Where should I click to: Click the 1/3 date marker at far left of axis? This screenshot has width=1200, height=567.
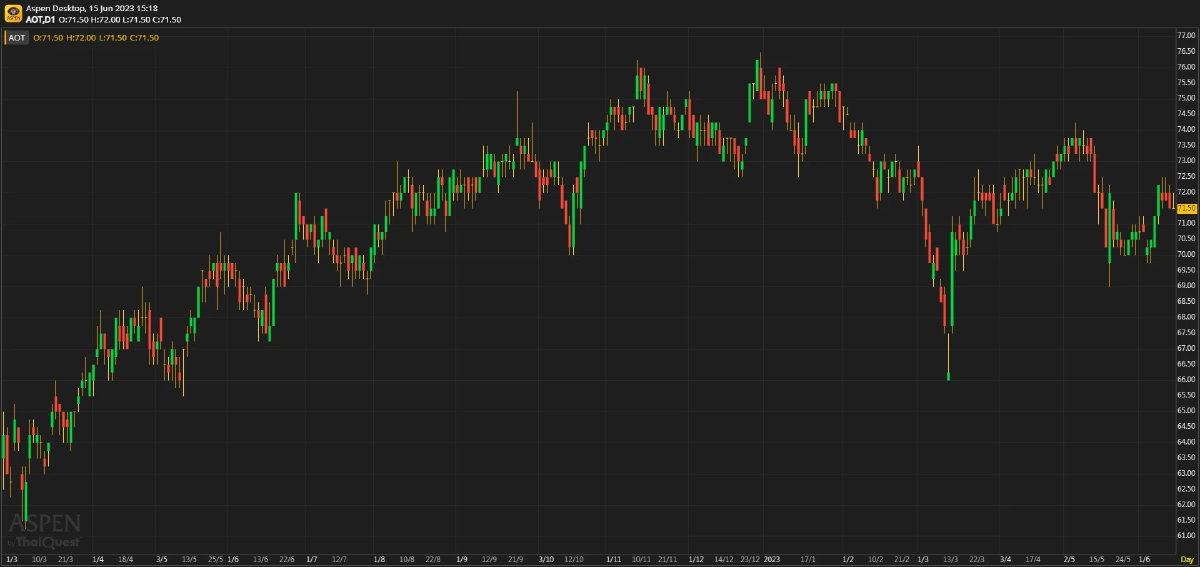[x=12, y=559]
